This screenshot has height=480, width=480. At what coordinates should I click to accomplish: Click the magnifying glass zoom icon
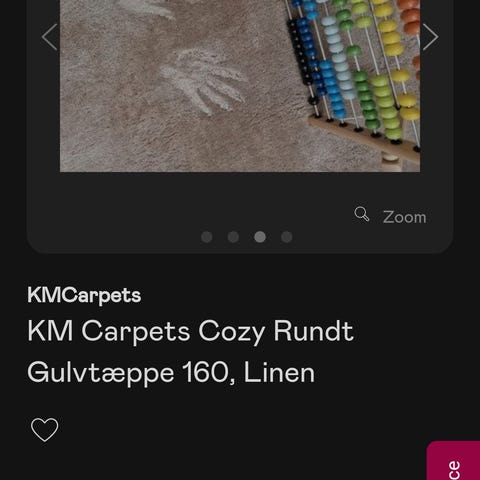(x=362, y=214)
